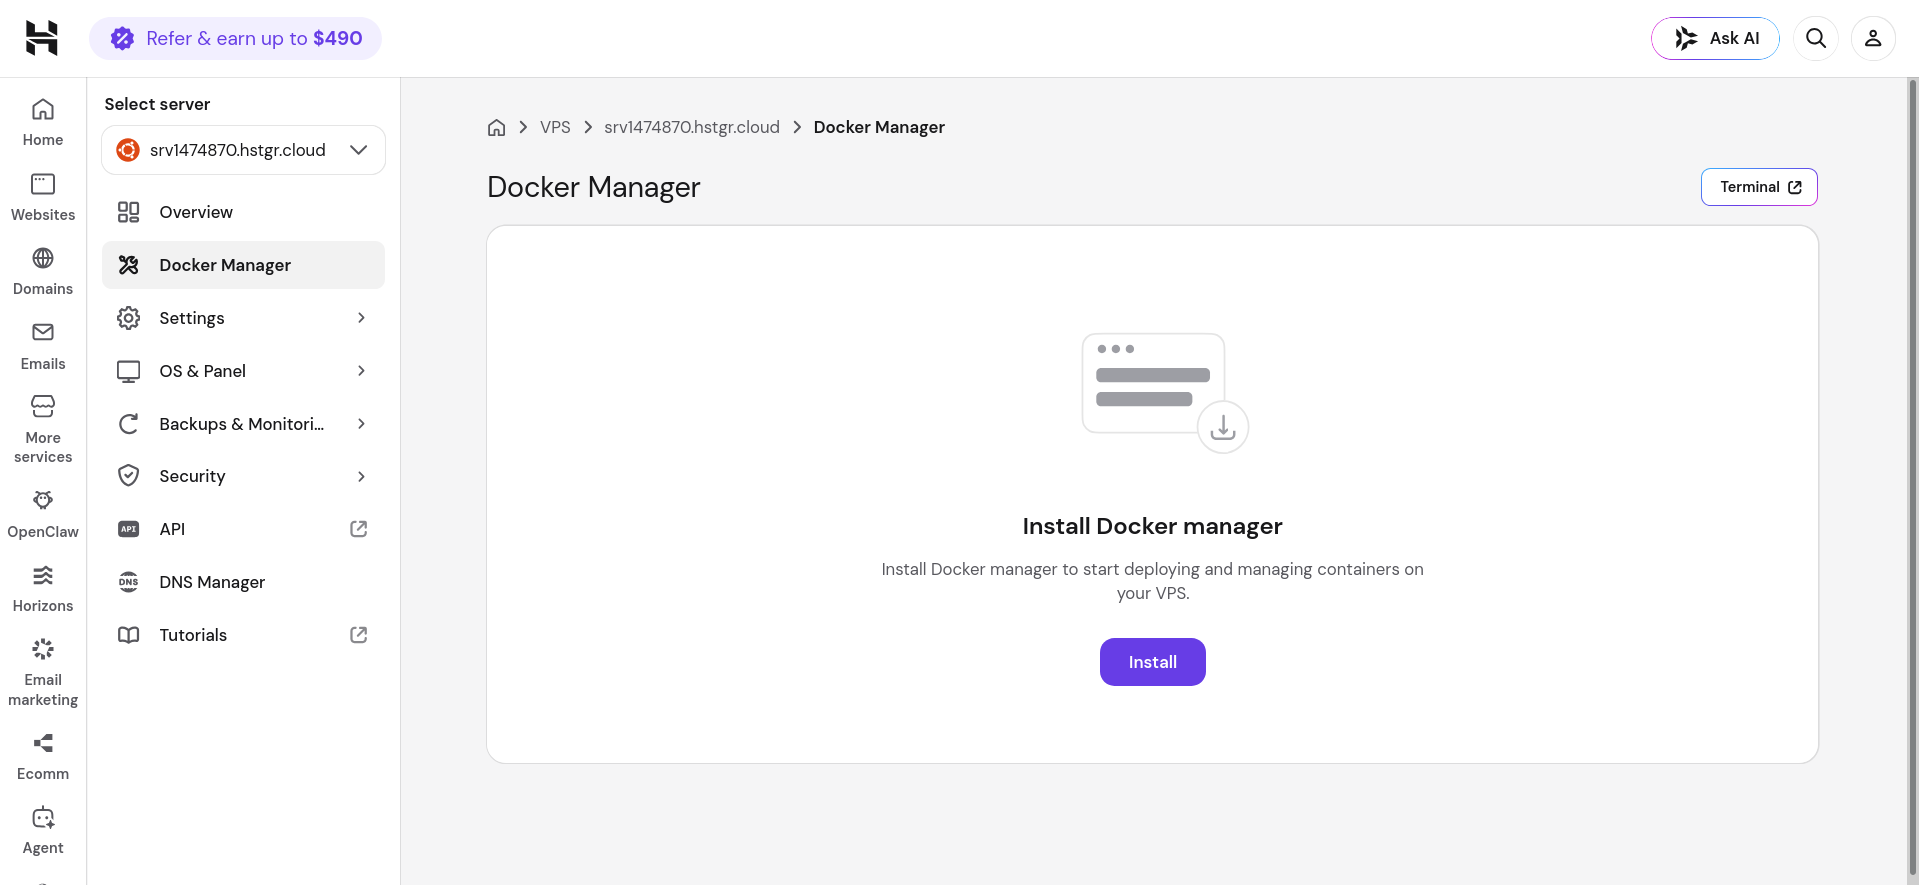Click the search magnifier icon
The width and height of the screenshot is (1920, 885).
[1816, 38]
